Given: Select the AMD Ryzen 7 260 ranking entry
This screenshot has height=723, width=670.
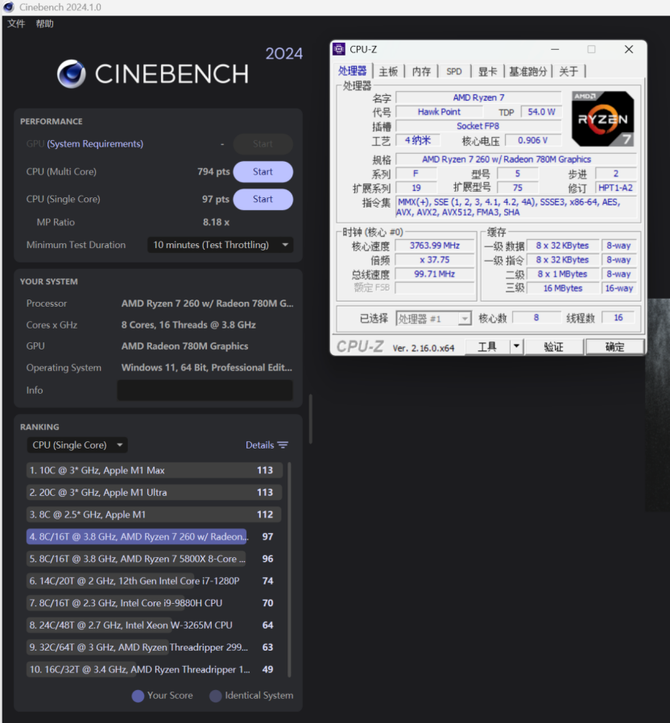Looking at the screenshot, I should pyautogui.click(x=137, y=537).
